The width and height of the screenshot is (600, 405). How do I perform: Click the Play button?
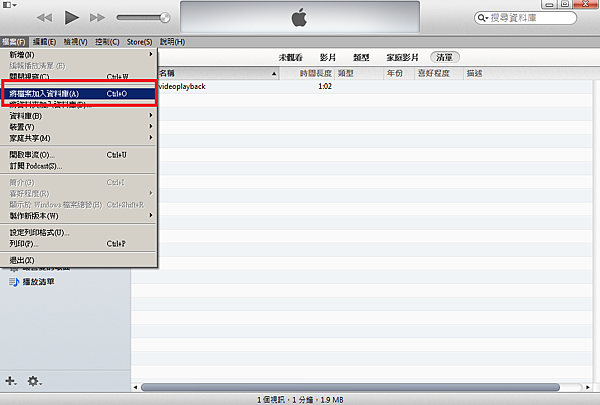click(x=72, y=18)
